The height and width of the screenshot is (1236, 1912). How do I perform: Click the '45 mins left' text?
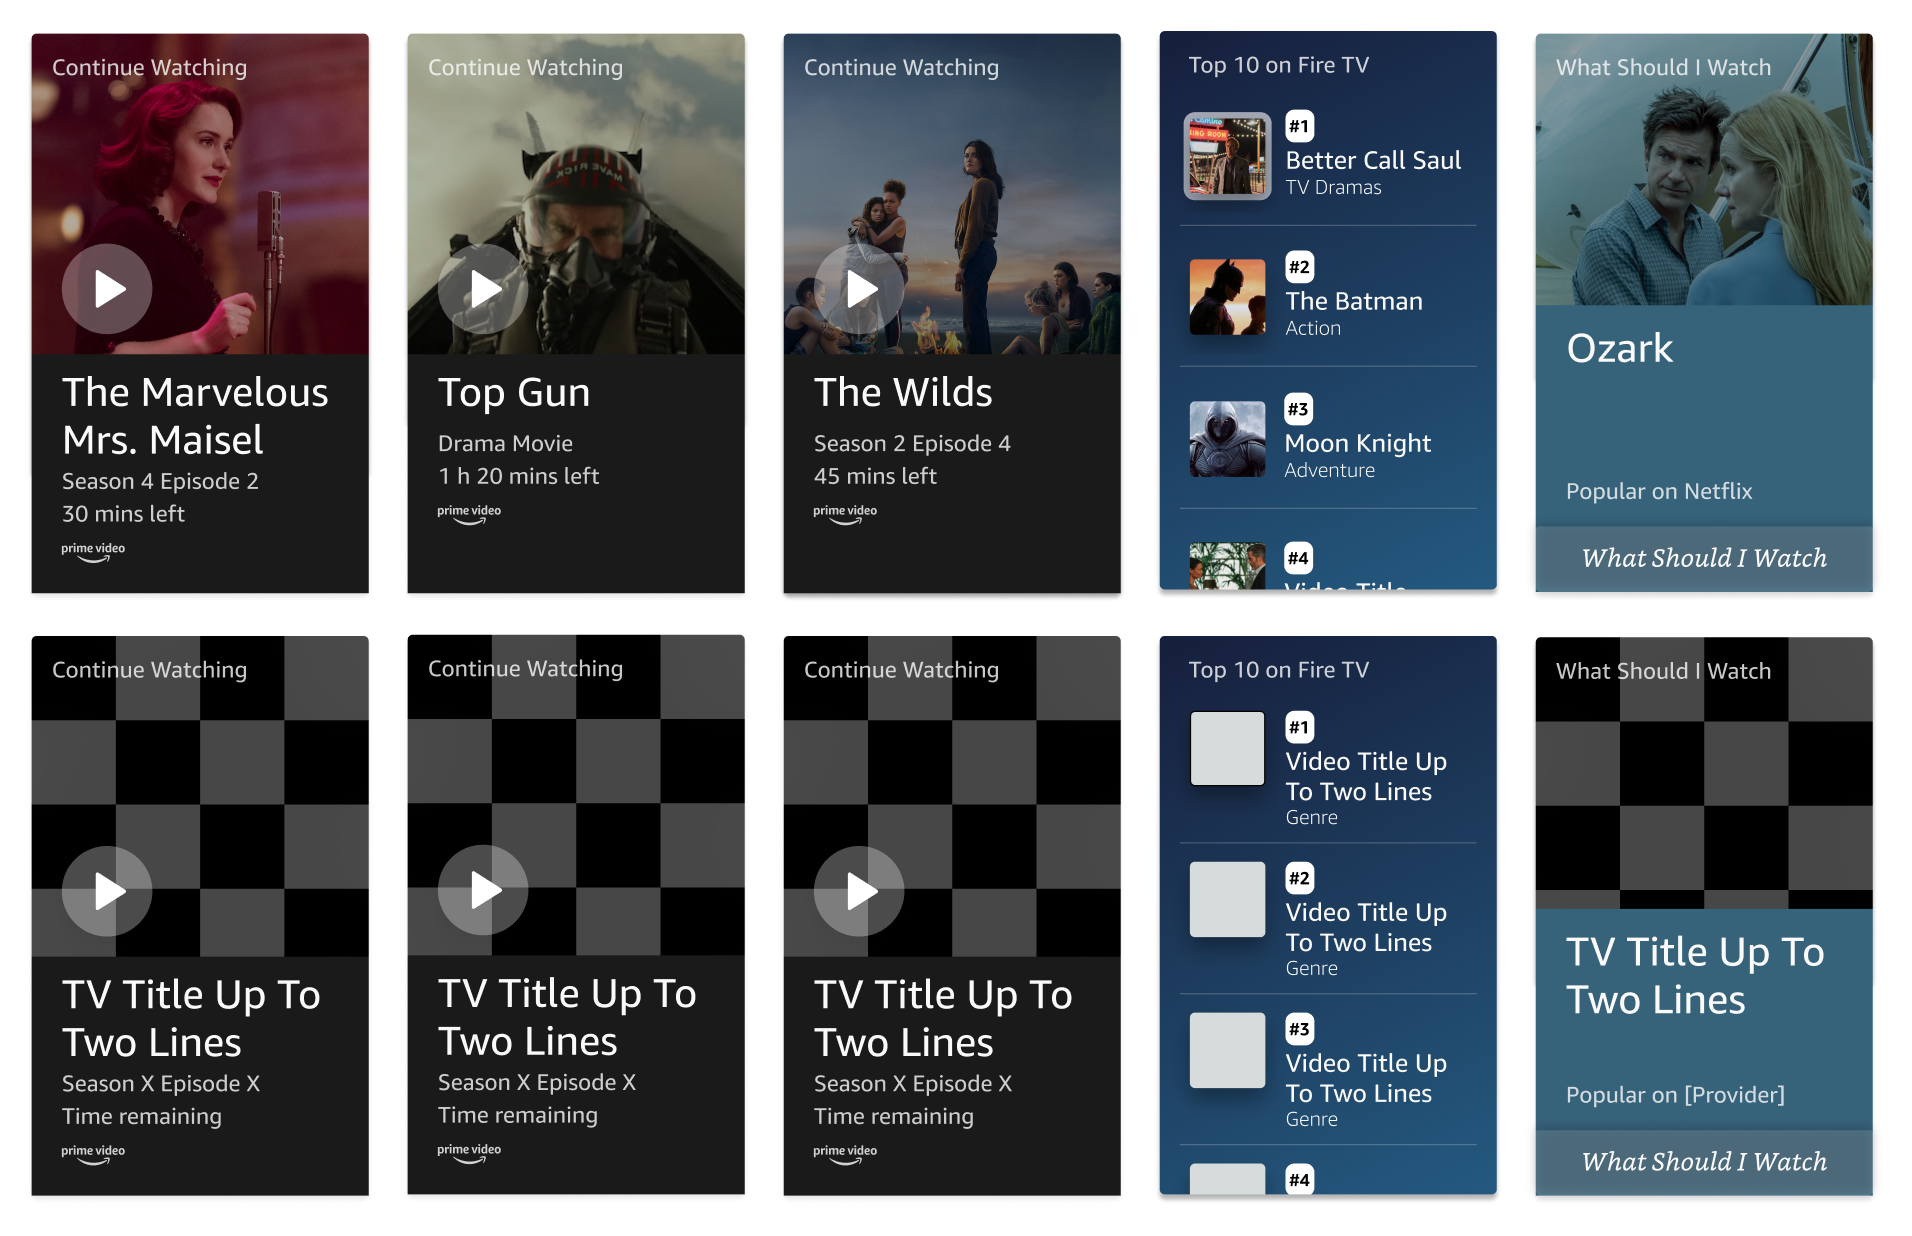click(875, 476)
